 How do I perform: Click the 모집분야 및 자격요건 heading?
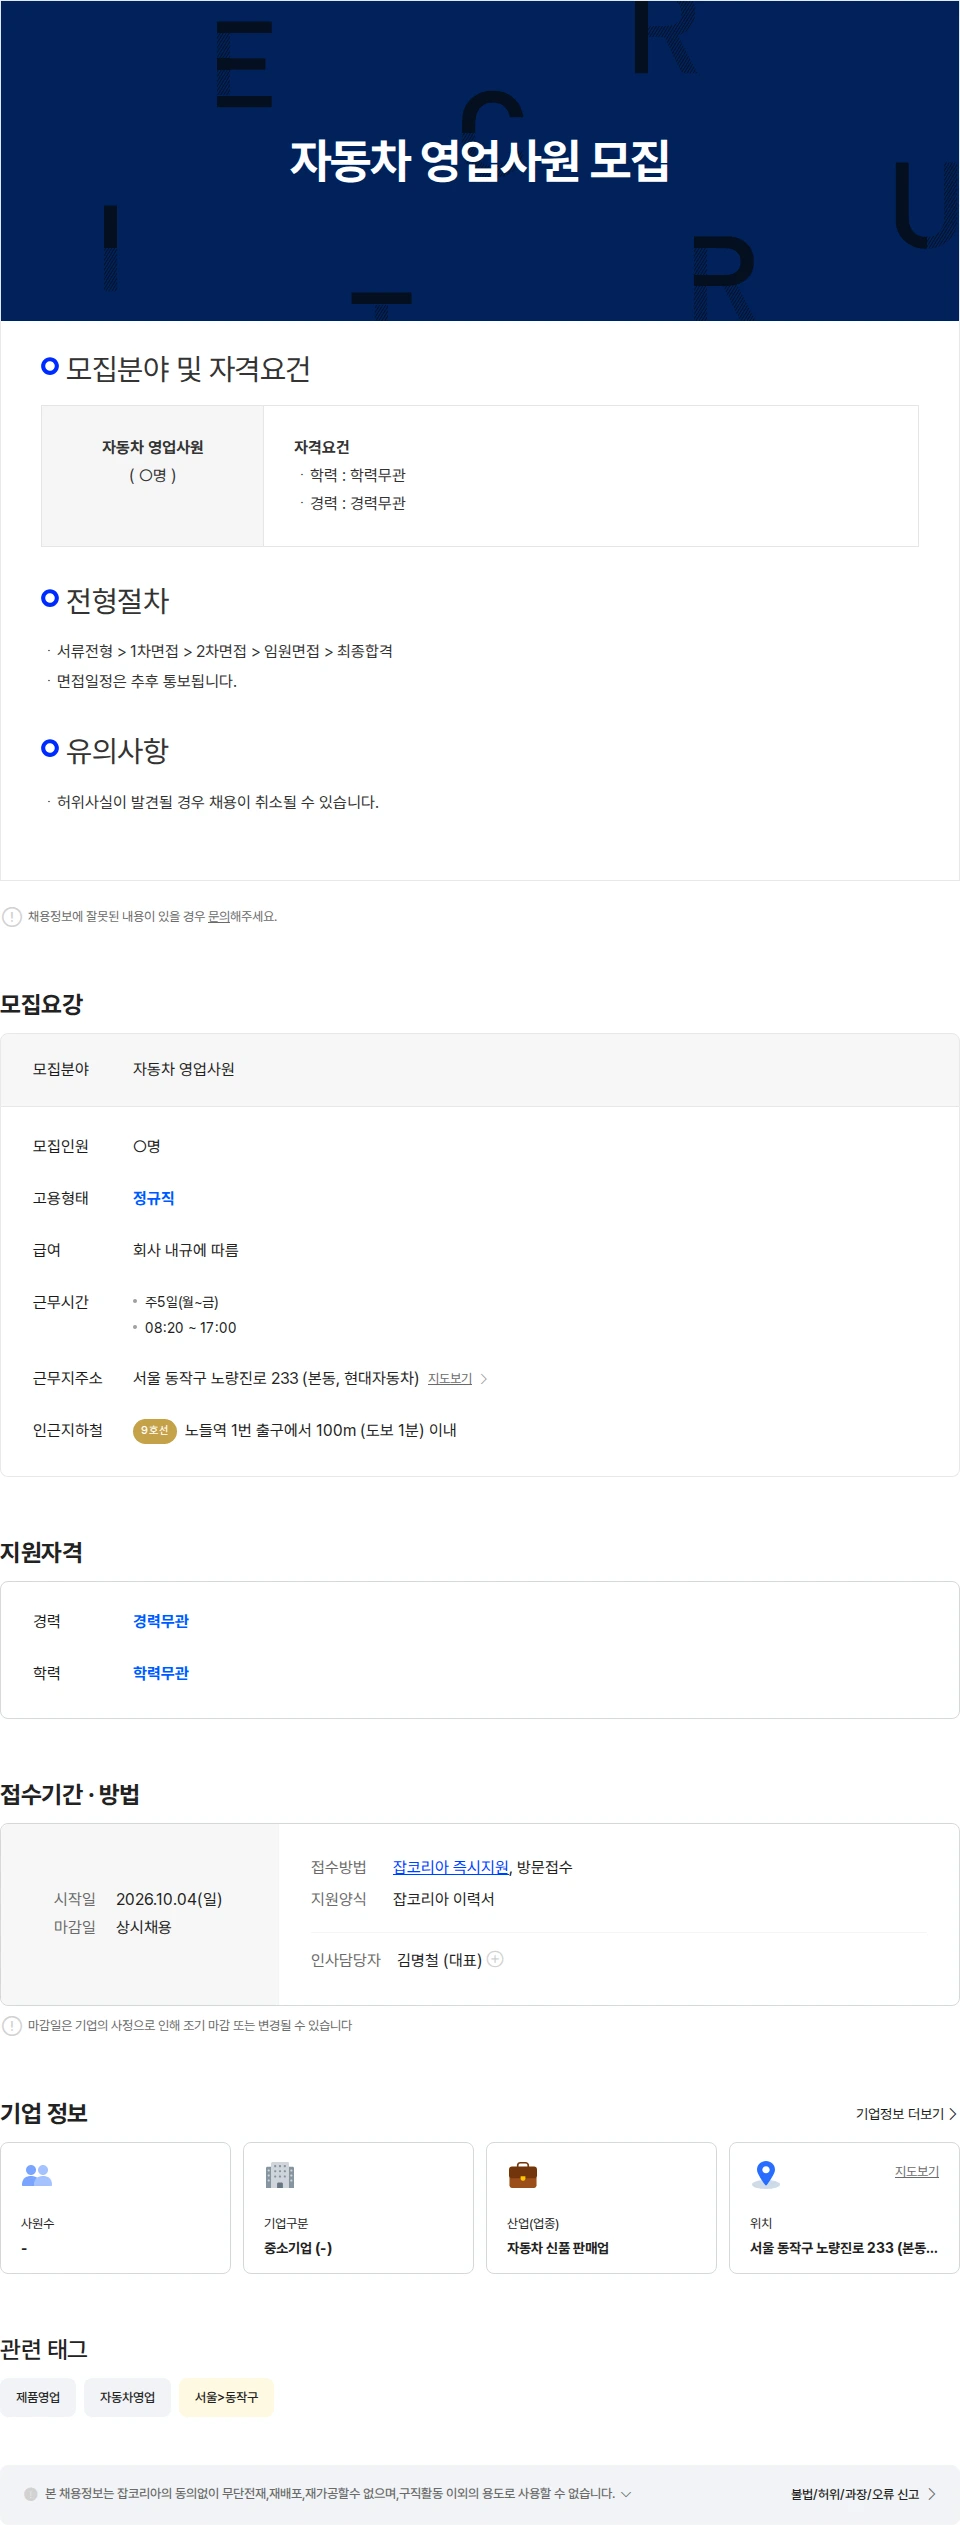pos(188,369)
